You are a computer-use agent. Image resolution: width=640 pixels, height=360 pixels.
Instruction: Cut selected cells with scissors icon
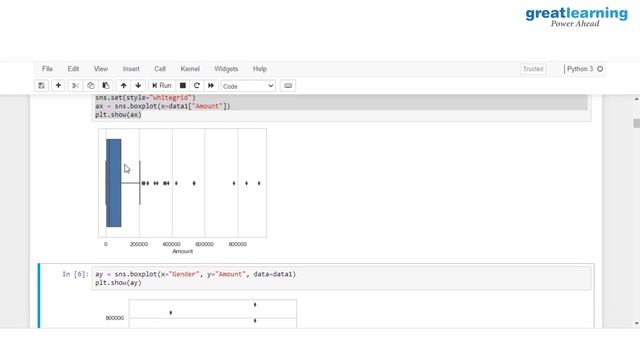(x=75, y=86)
